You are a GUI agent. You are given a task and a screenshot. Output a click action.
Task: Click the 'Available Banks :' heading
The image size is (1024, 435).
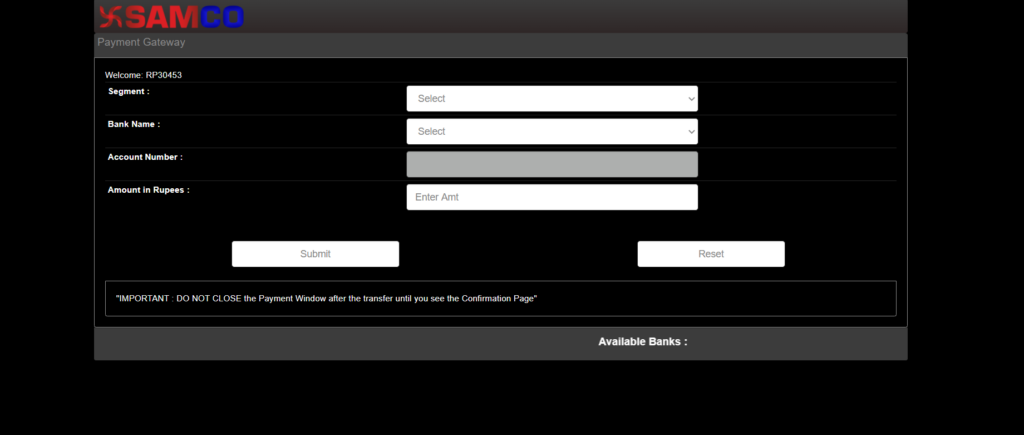tap(643, 342)
